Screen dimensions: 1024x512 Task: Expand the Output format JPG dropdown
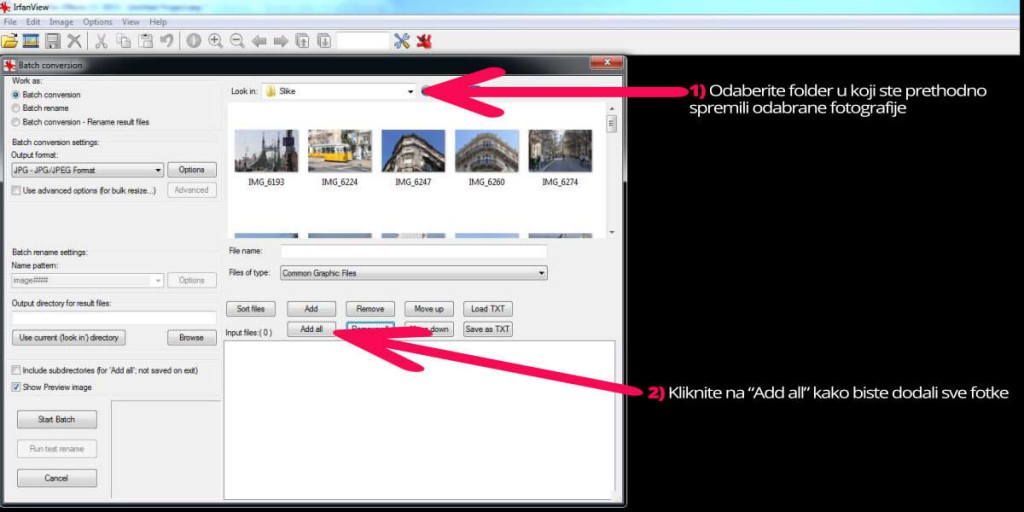point(158,170)
